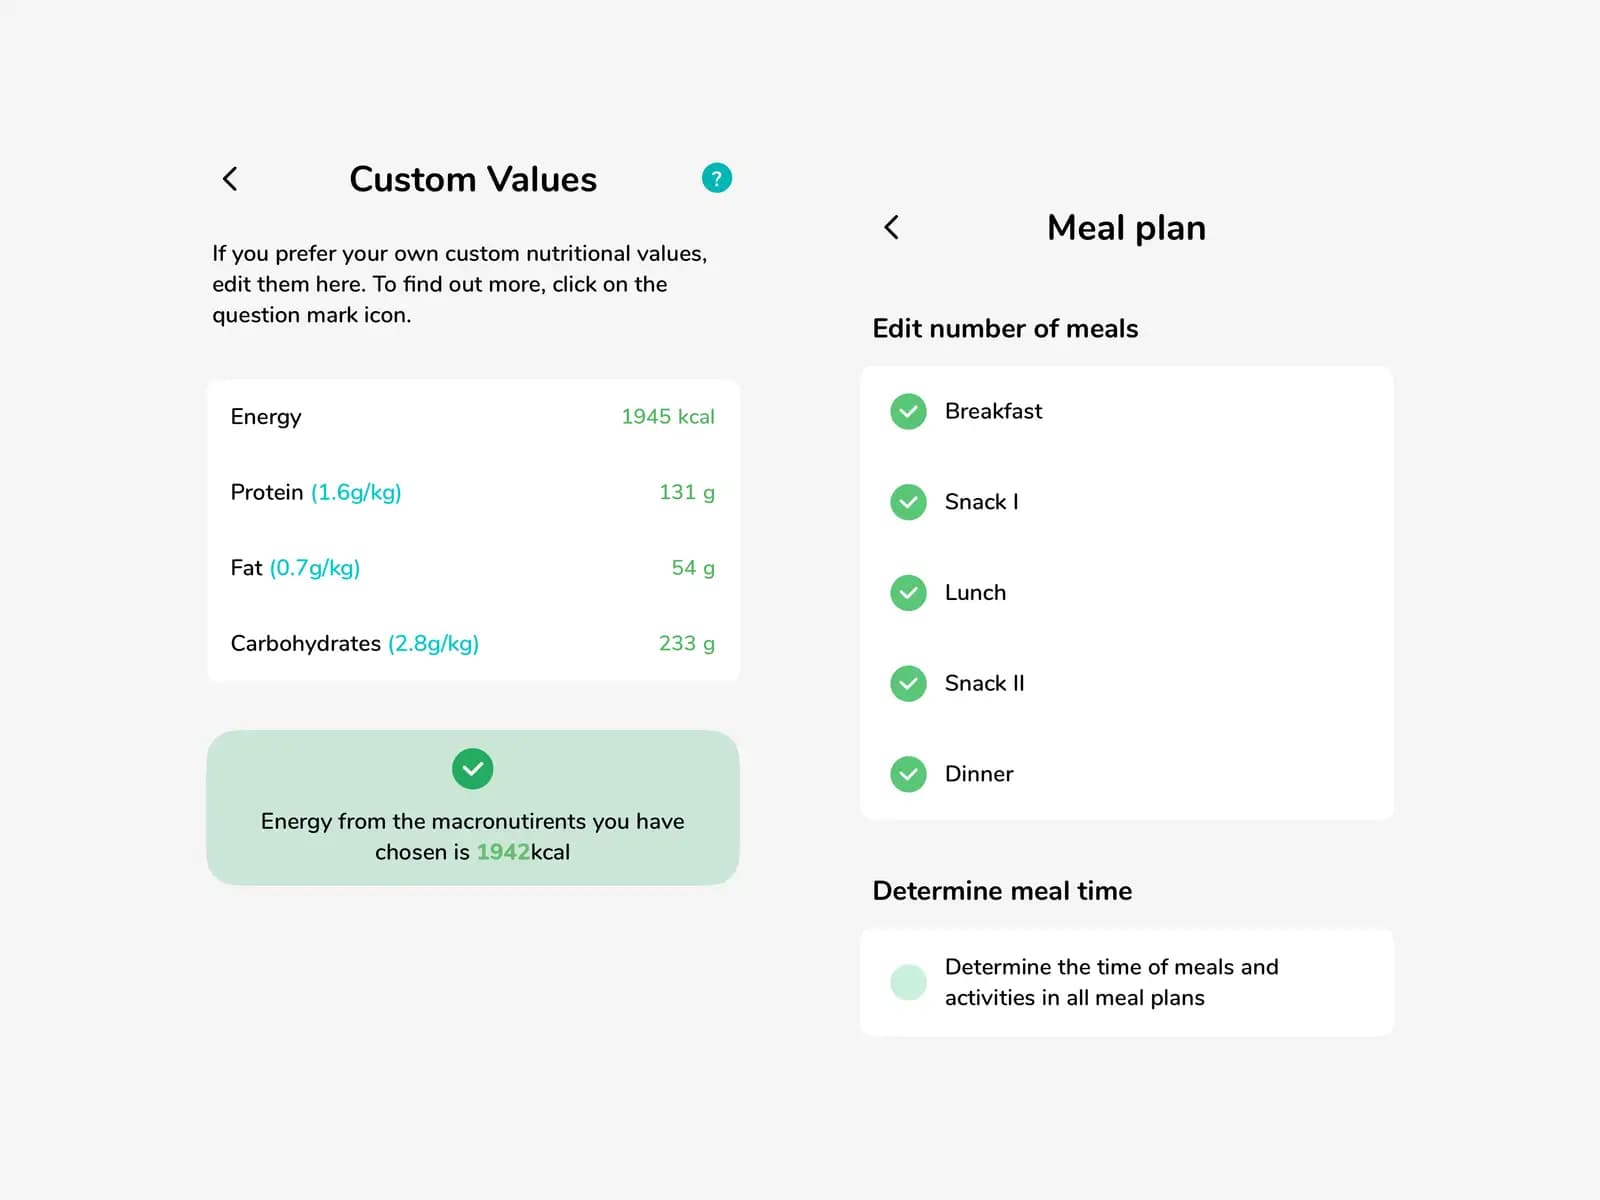This screenshot has height=1200, width=1600.
Task: Go back from Meal plan screen
Action: click(892, 228)
